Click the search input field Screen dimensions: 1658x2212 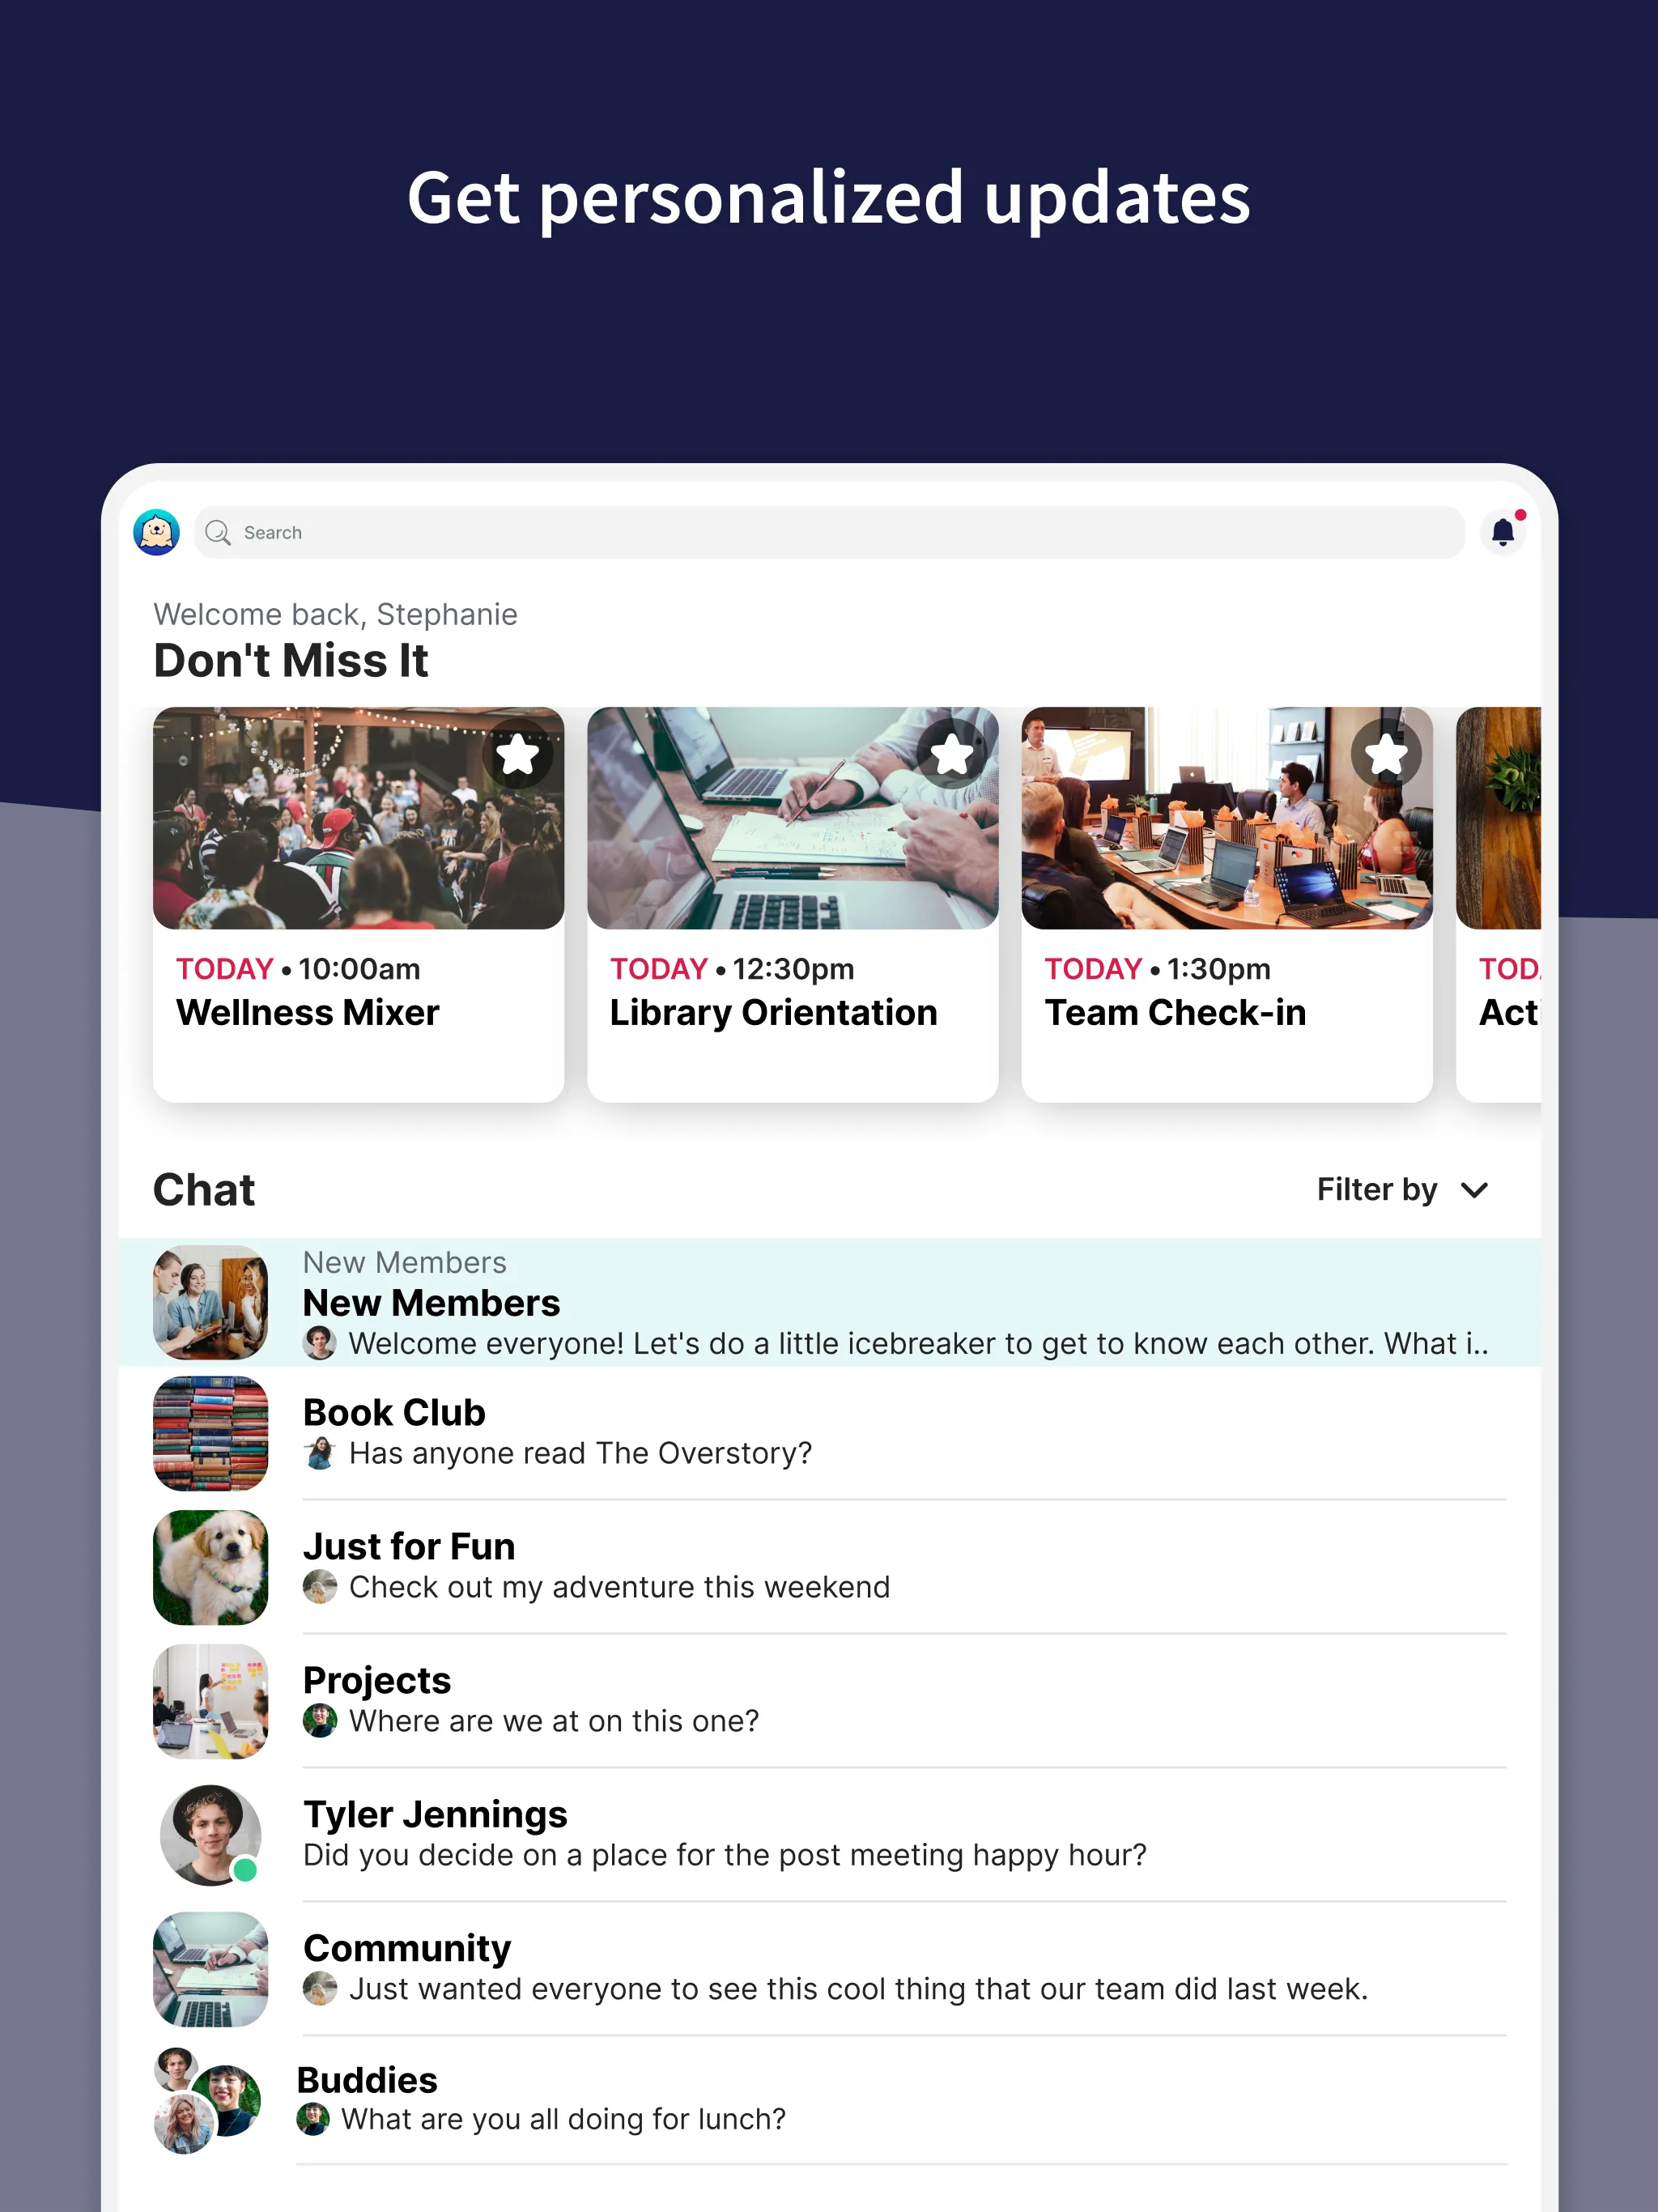[x=829, y=533]
